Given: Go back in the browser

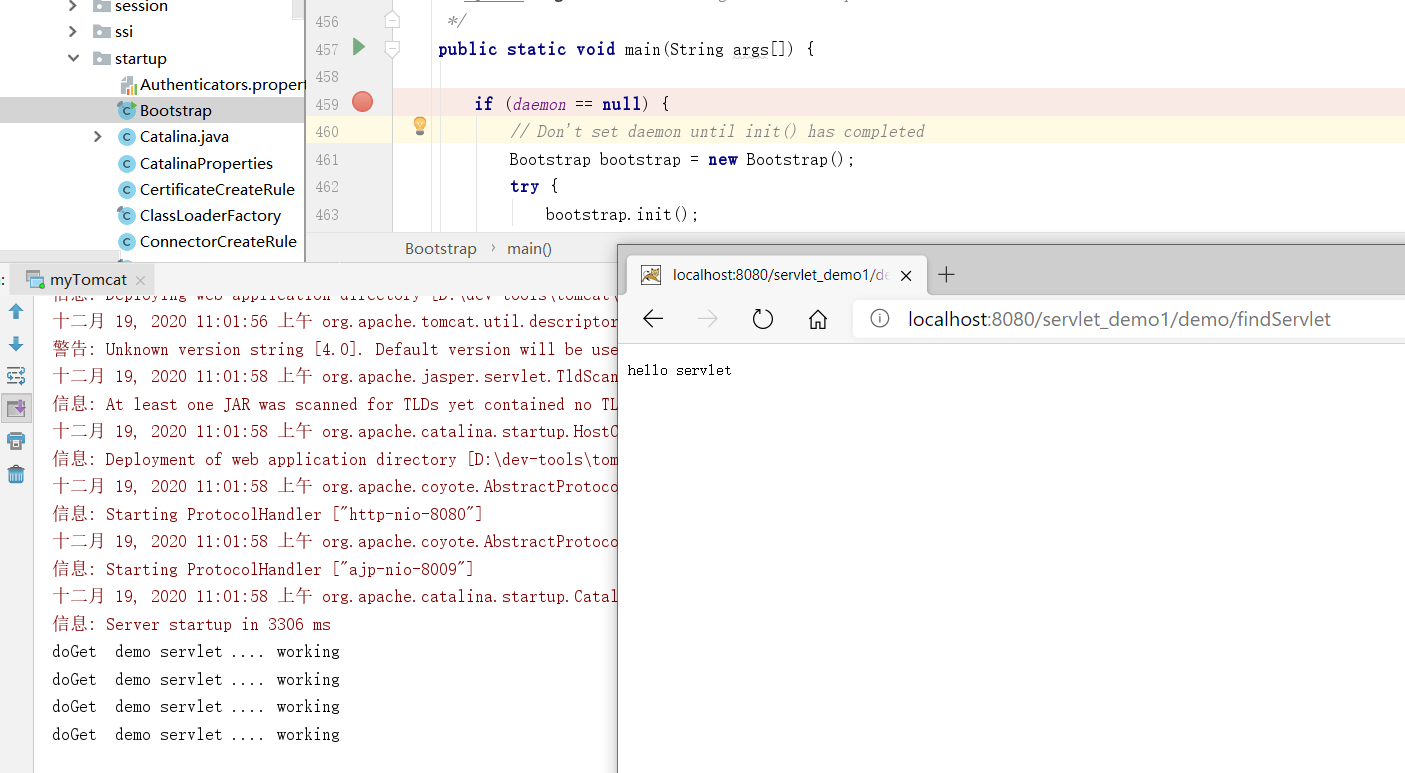Looking at the screenshot, I should point(653,319).
